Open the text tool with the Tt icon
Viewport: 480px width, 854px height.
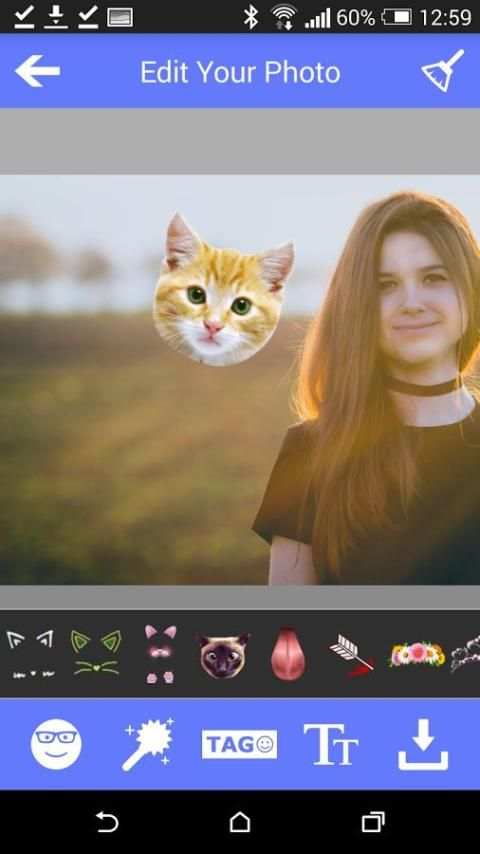[331, 745]
